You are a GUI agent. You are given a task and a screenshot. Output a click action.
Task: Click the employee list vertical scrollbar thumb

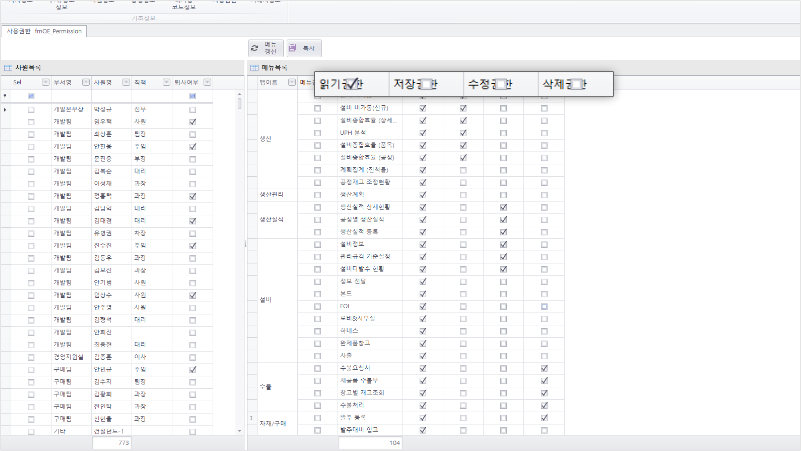coord(239,104)
